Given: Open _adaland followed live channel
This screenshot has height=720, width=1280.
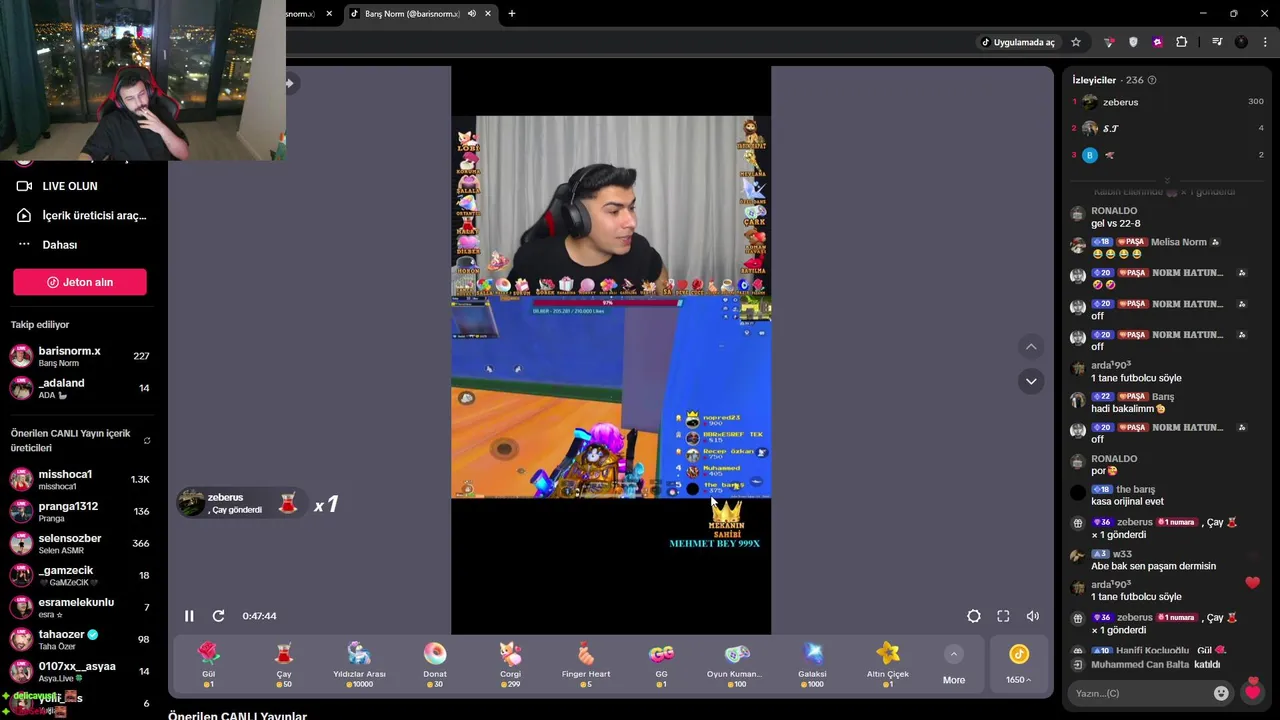Looking at the screenshot, I should 80,388.
